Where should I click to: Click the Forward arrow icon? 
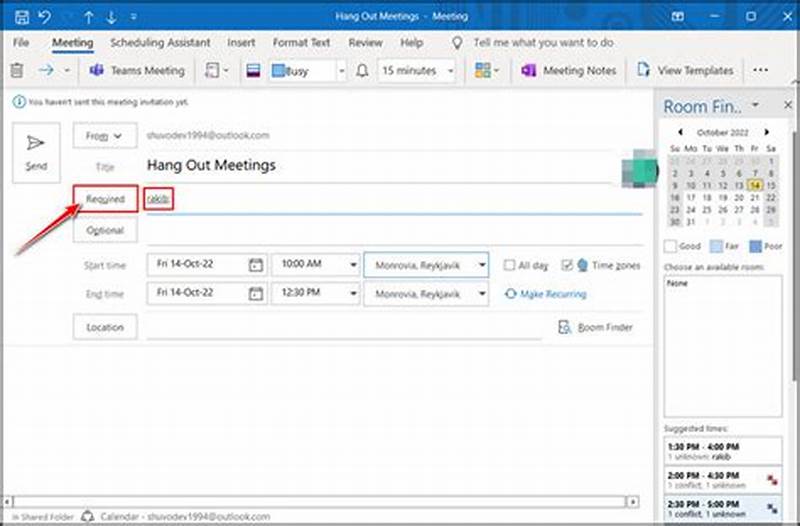point(46,70)
